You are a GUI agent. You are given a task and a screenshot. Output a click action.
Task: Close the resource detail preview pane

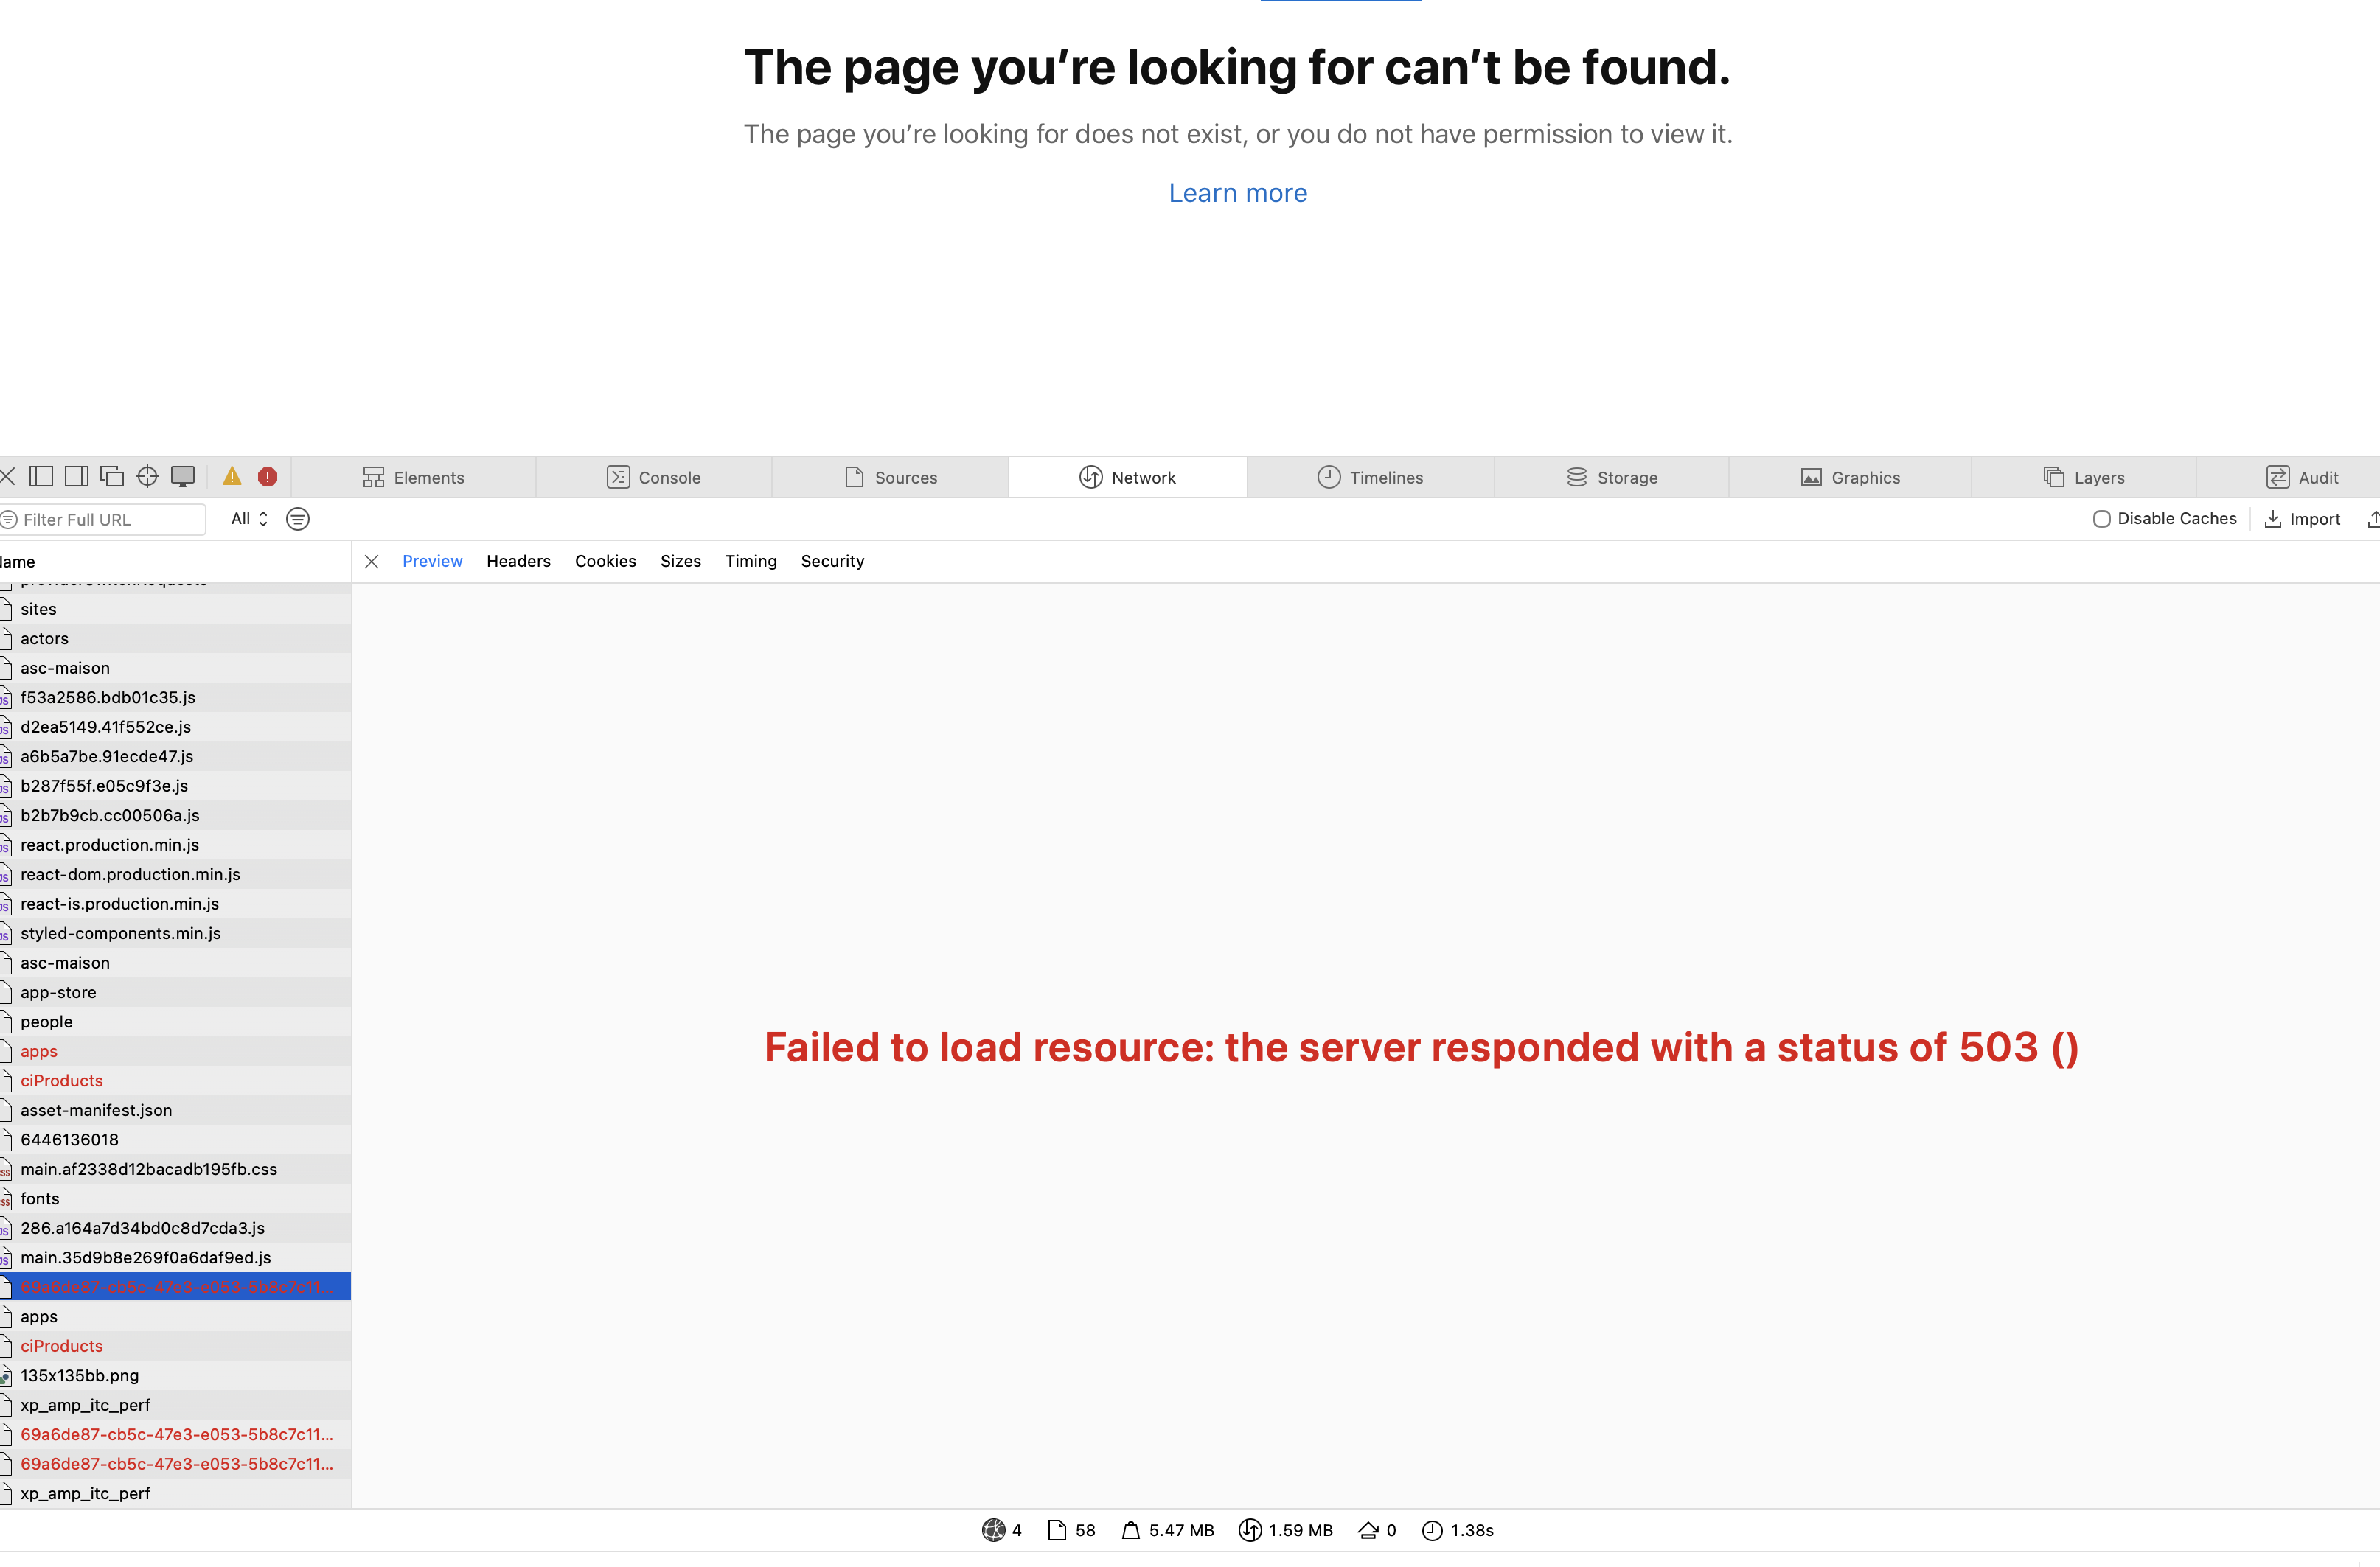point(371,562)
